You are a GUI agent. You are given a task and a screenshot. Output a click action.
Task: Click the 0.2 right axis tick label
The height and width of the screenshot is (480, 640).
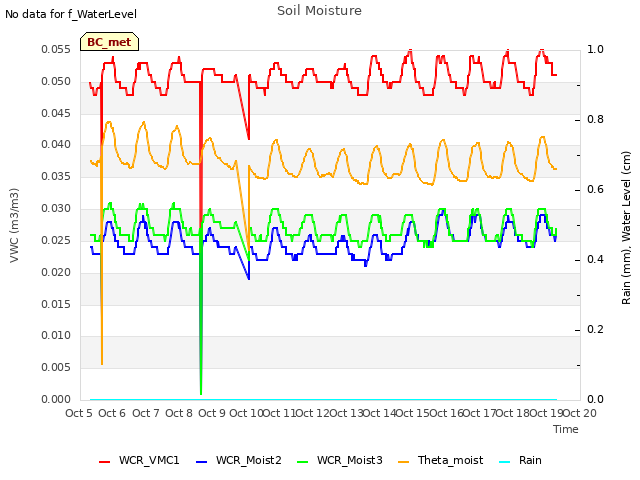[595, 330]
